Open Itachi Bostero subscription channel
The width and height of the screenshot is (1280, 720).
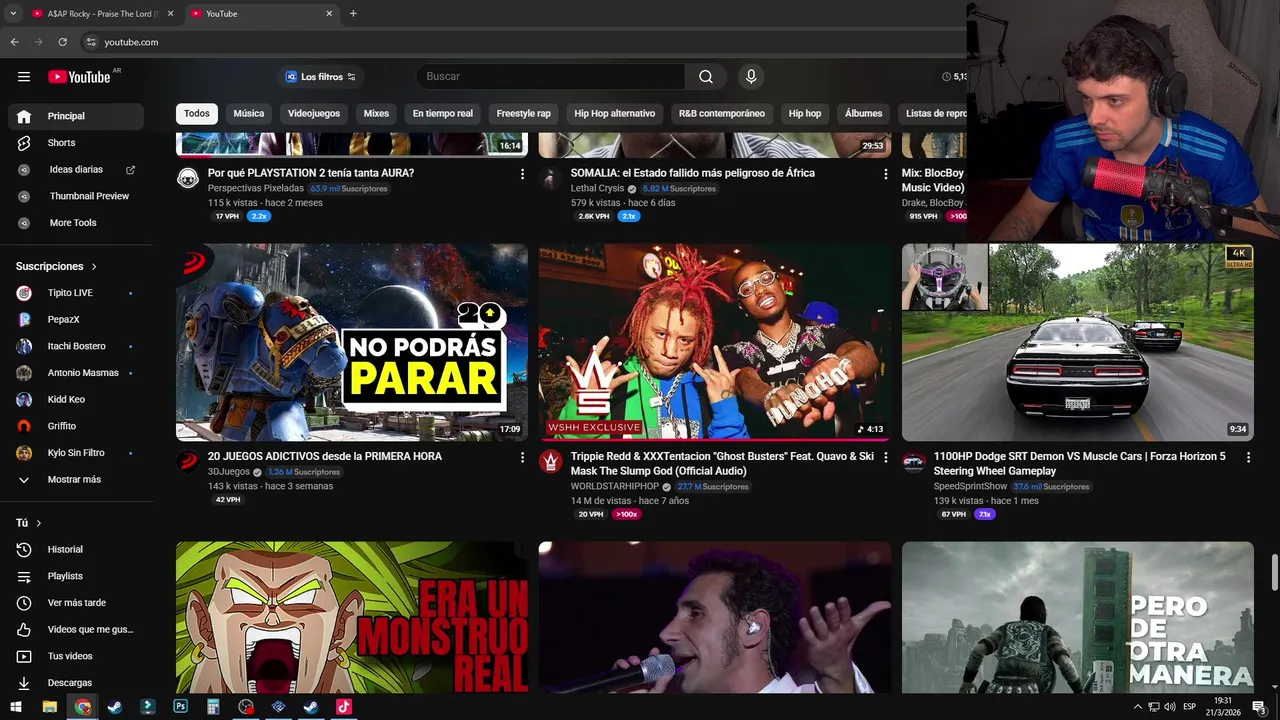click(76, 346)
